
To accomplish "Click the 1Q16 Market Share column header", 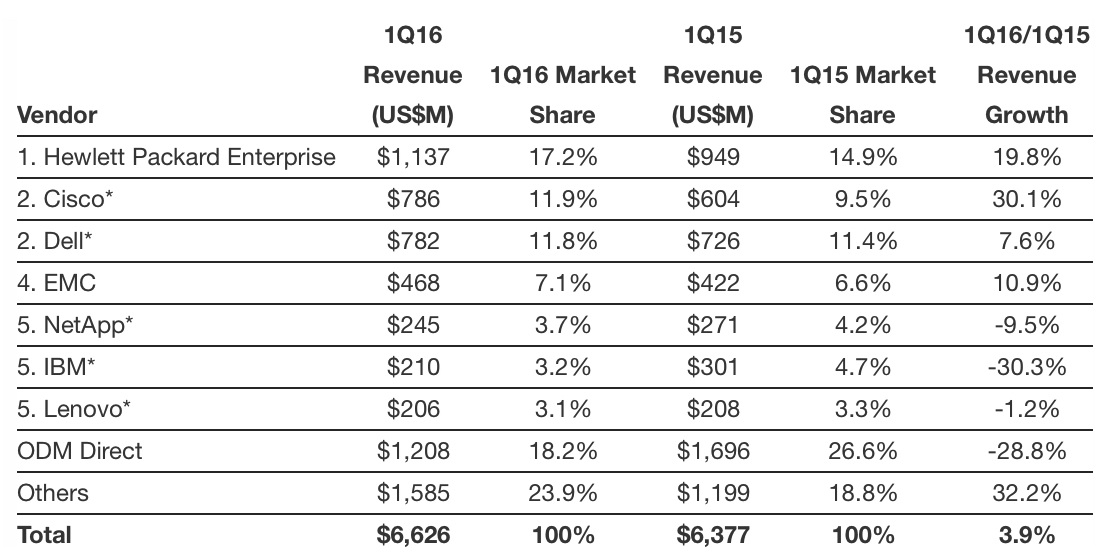I will [563, 95].
